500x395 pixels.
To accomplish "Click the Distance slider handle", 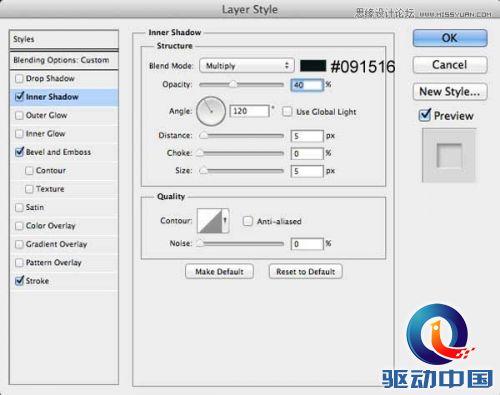I will [203, 136].
